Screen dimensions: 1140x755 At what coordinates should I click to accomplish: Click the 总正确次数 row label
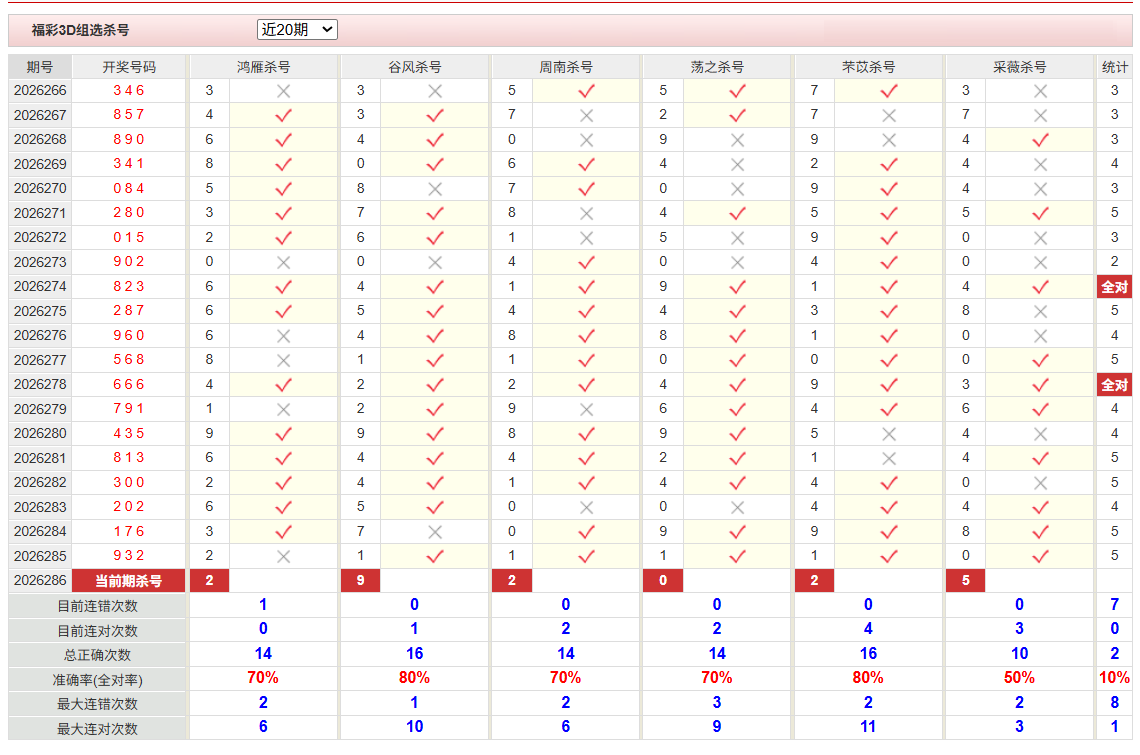click(97, 655)
